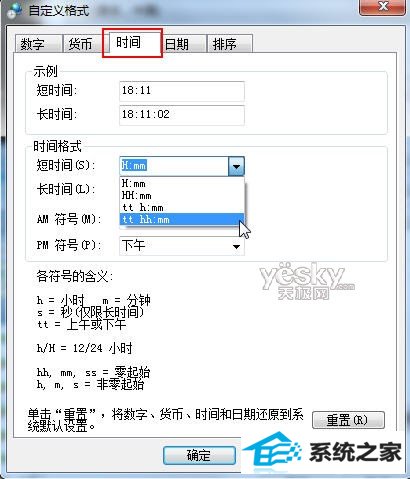Select the highlighted tt hh:mm option
Image resolution: width=410 pixels, height=479 pixels.
(182, 219)
